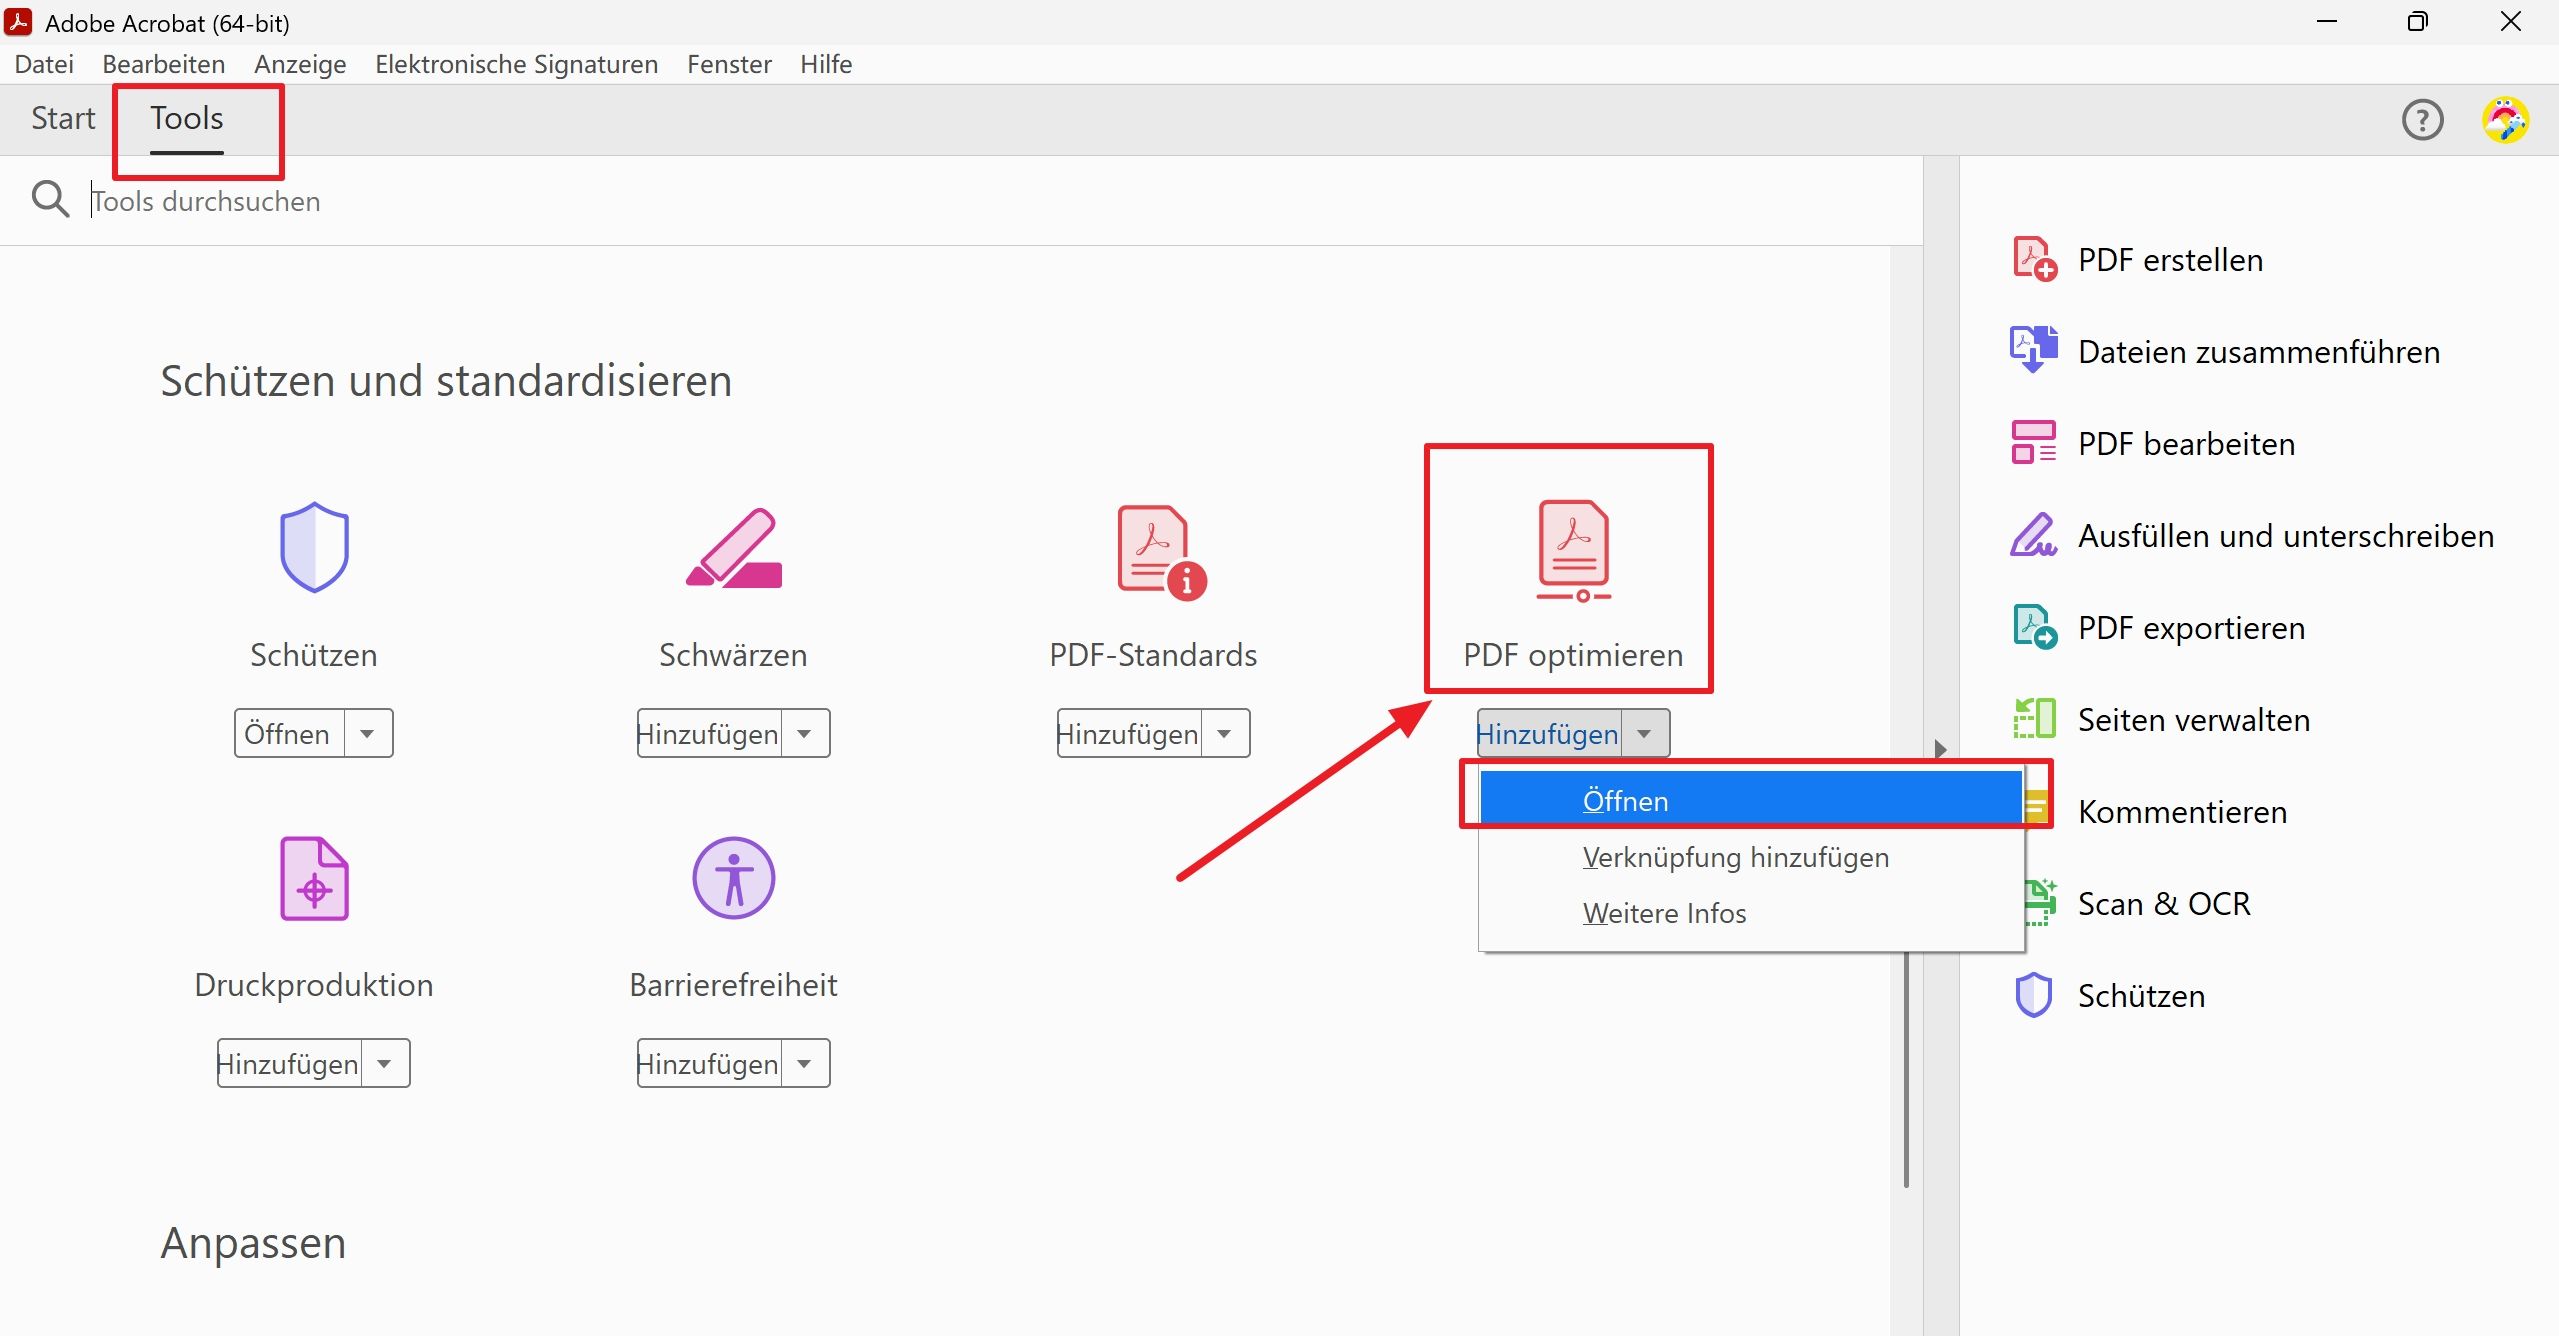This screenshot has height=1336, width=2559.
Task: Open Kommentieren from the sidebar
Action: [2182, 812]
